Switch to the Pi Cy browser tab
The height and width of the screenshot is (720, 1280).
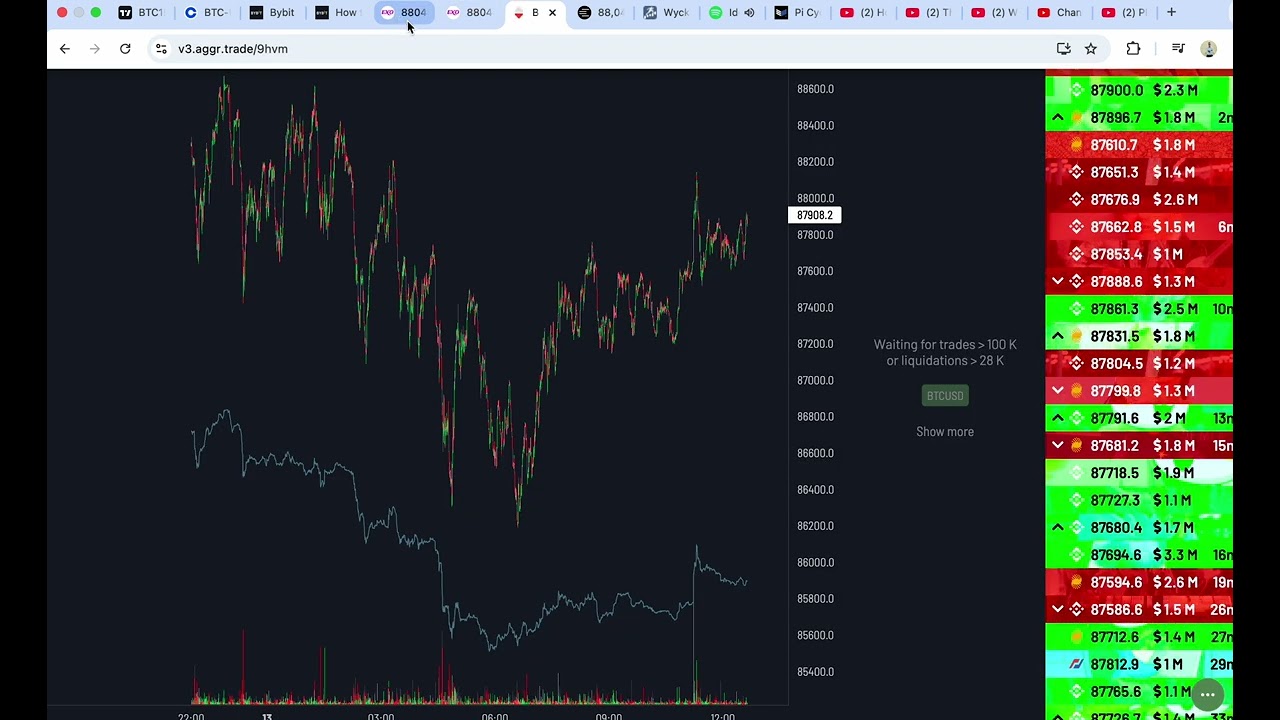coord(798,12)
